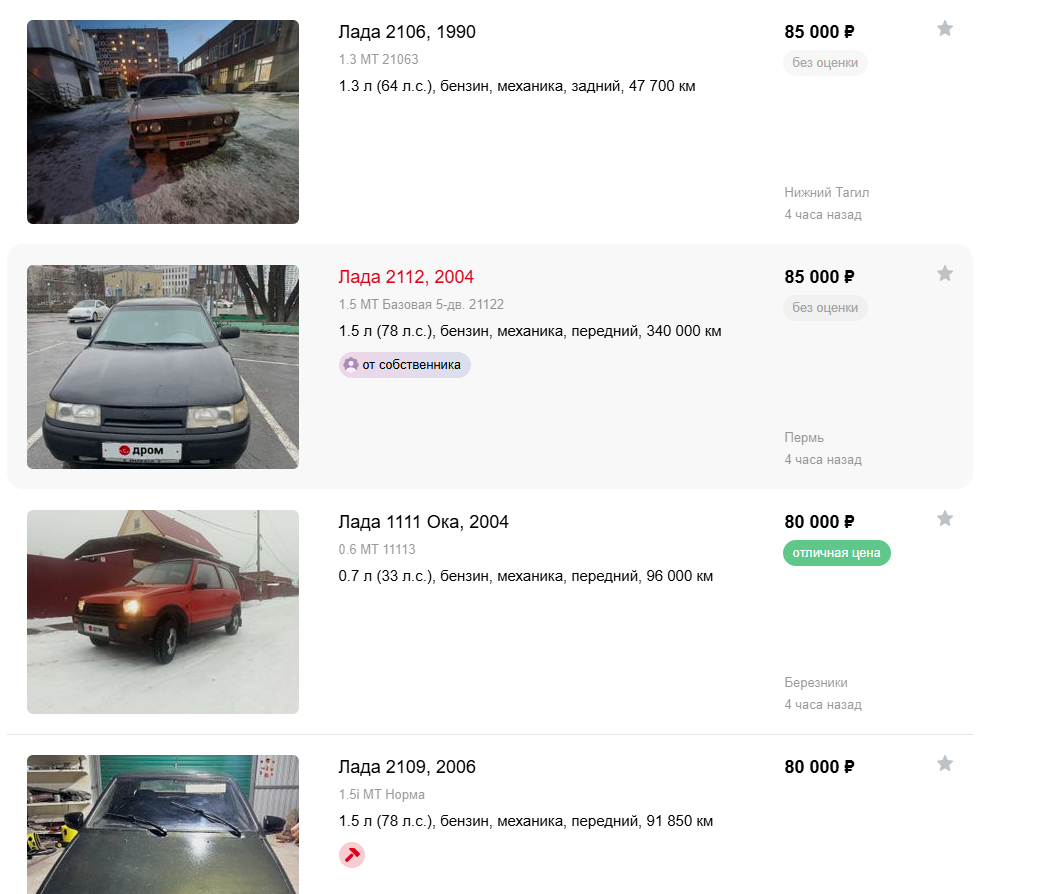Click 'без оценки' badge on Лада 2112
The image size is (1056, 894).
pos(825,308)
